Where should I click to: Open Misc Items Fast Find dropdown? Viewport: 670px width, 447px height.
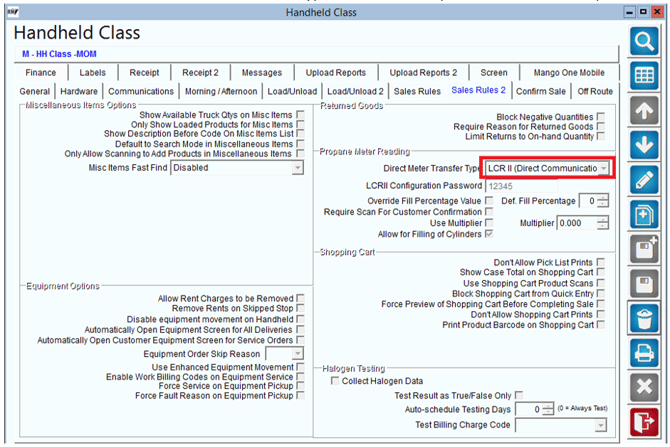coord(298,168)
